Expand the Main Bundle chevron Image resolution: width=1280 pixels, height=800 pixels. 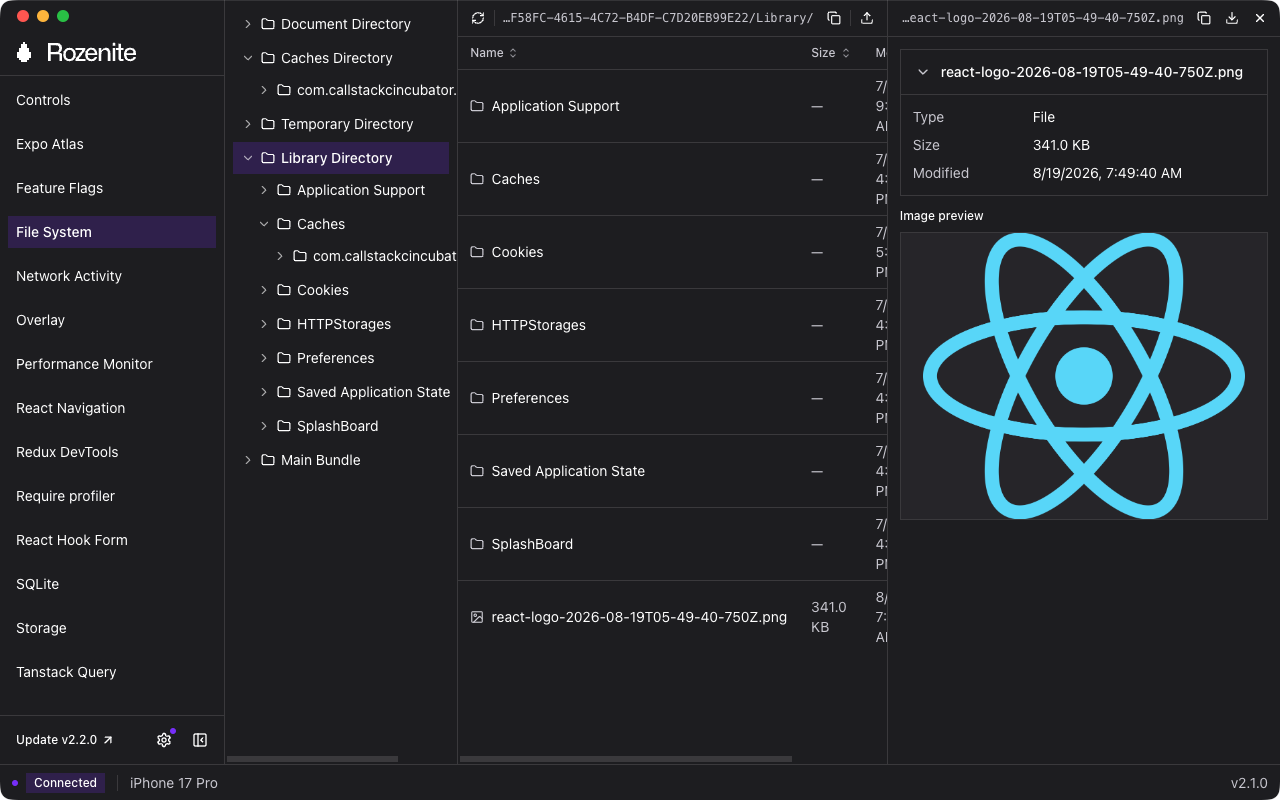248,460
